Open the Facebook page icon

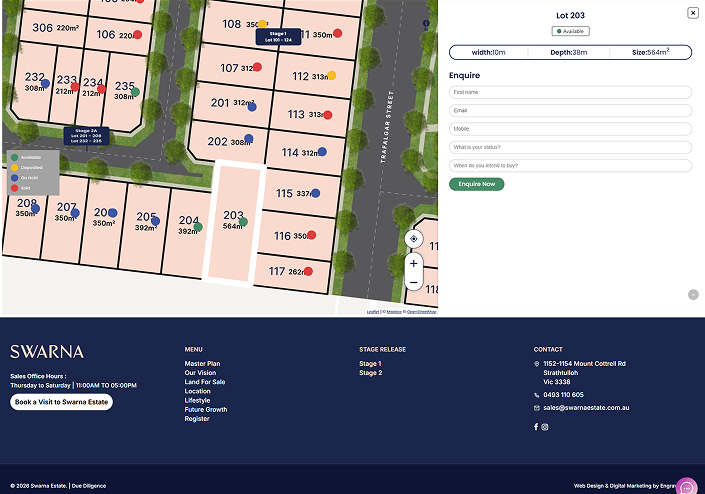[536, 427]
